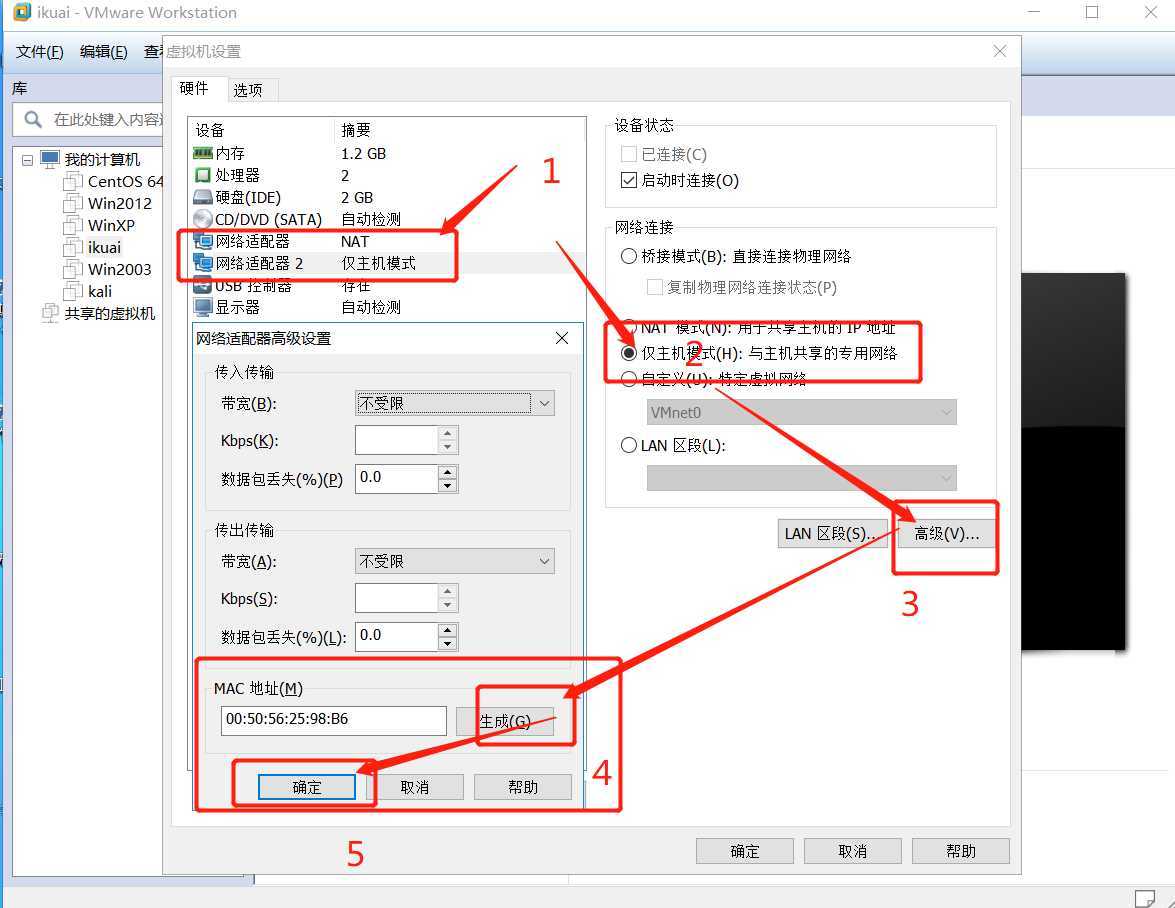Select 自定义(U) radio button
This screenshot has height=908, width=1175.
pyautogui.click(x=629, y=378)
